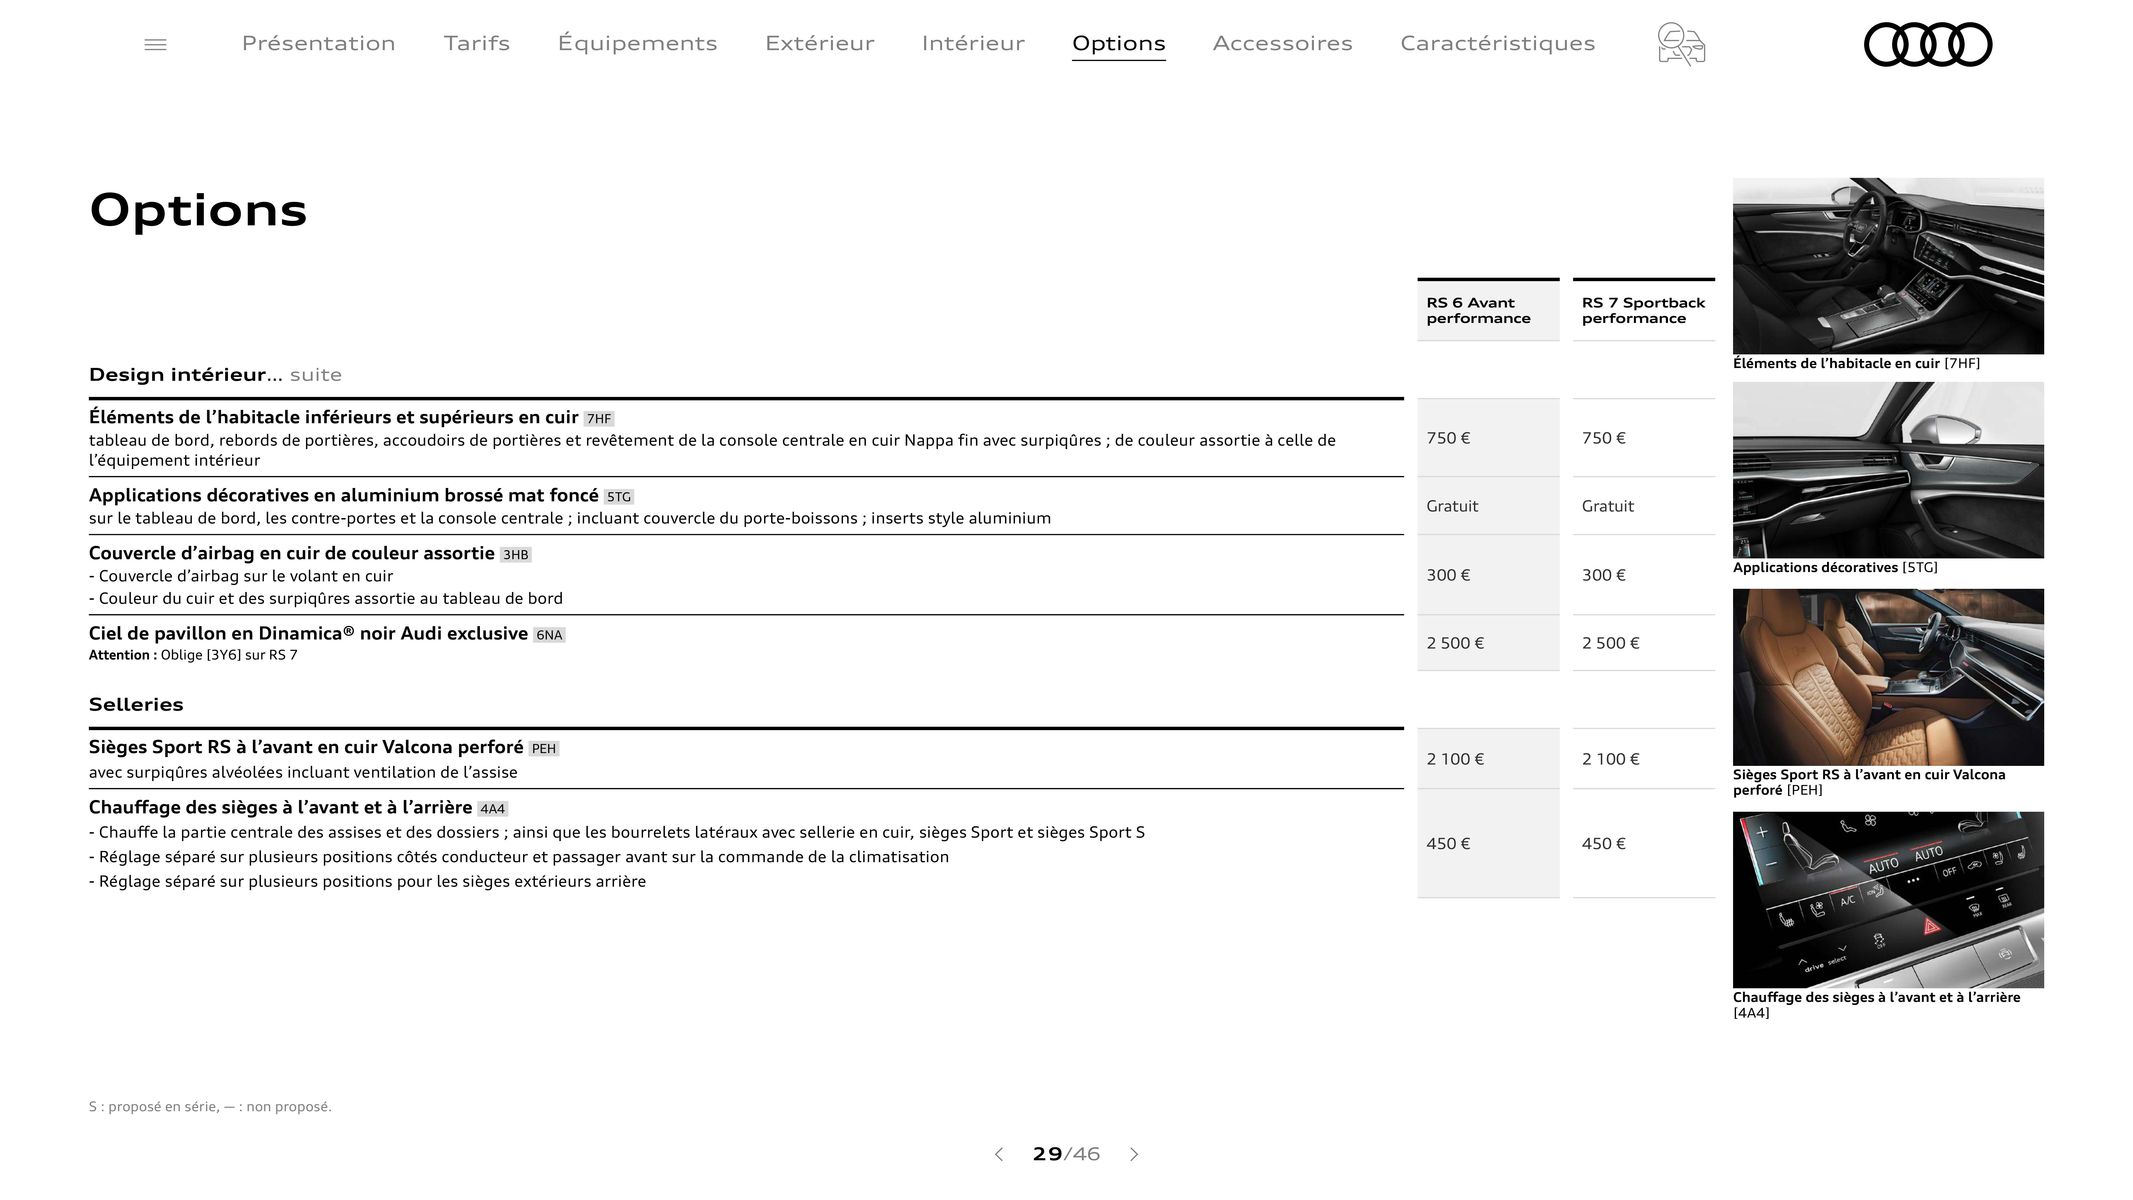Screen dimensions: 2133x1200
Task: Open the Sièges Sport RS PEH photo
Action: [x=1888, y=677]
